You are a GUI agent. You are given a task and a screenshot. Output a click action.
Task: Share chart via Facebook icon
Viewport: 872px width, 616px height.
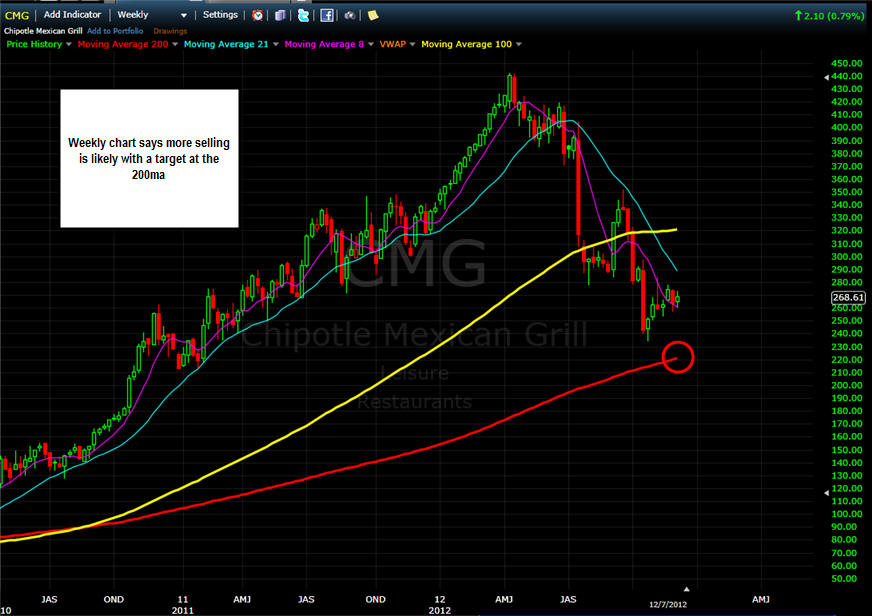[x=327, y=16]
